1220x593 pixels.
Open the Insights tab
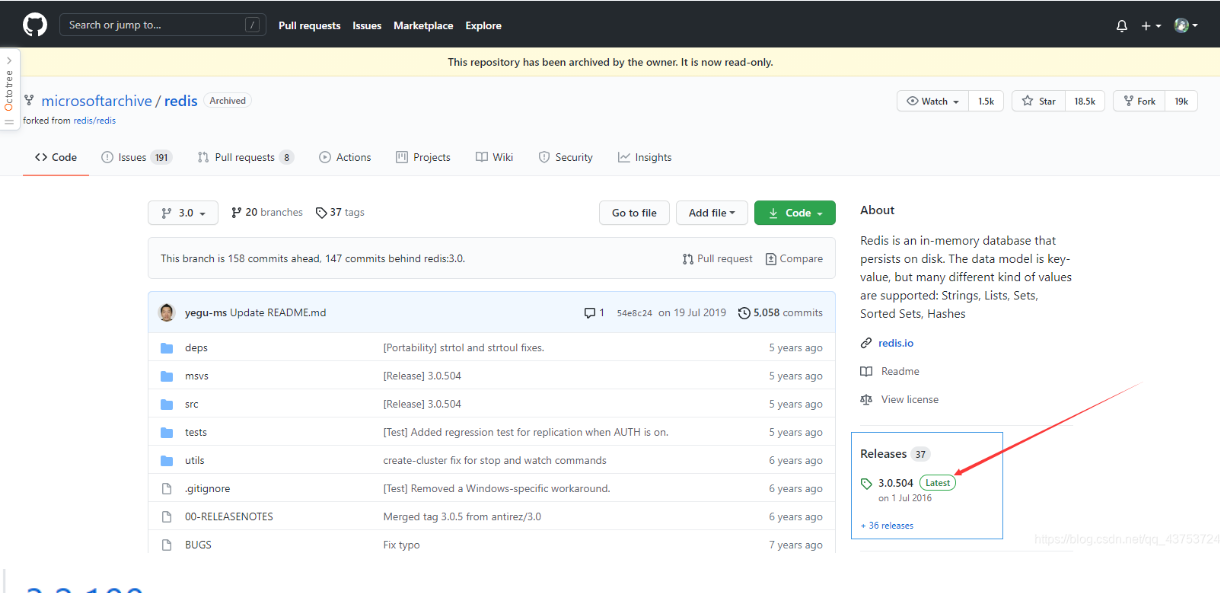tap(645, 157)
